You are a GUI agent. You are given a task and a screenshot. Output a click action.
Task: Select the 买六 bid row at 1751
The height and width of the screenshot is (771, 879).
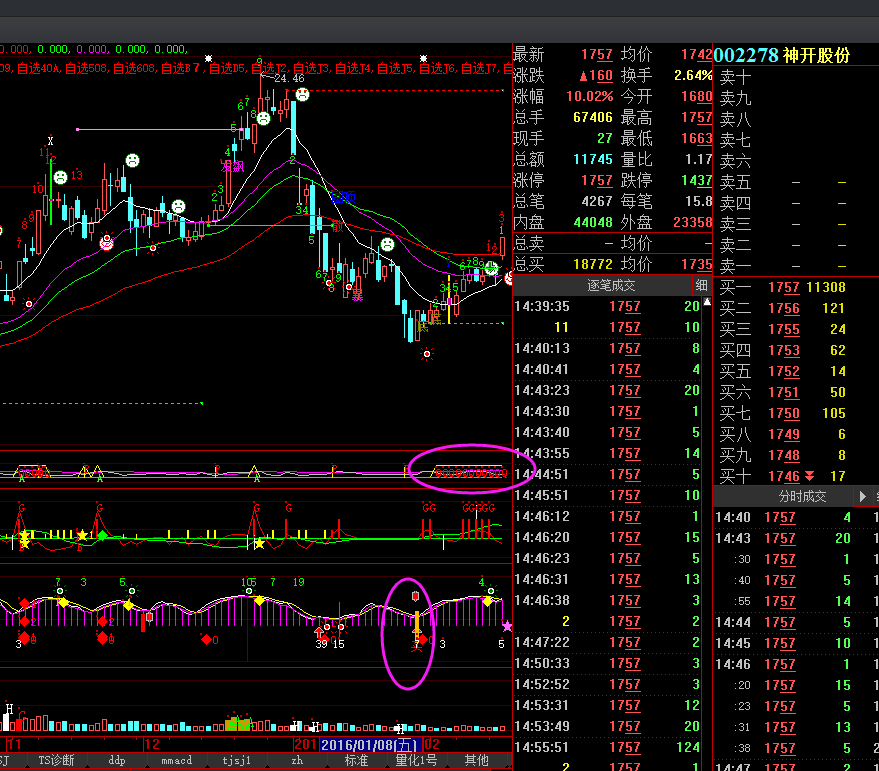click(x=795, y=392)
